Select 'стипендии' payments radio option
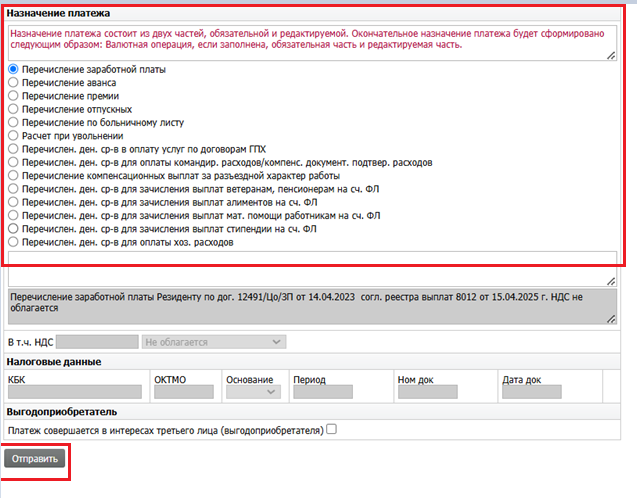637x498 pixels. click(13, 228)
